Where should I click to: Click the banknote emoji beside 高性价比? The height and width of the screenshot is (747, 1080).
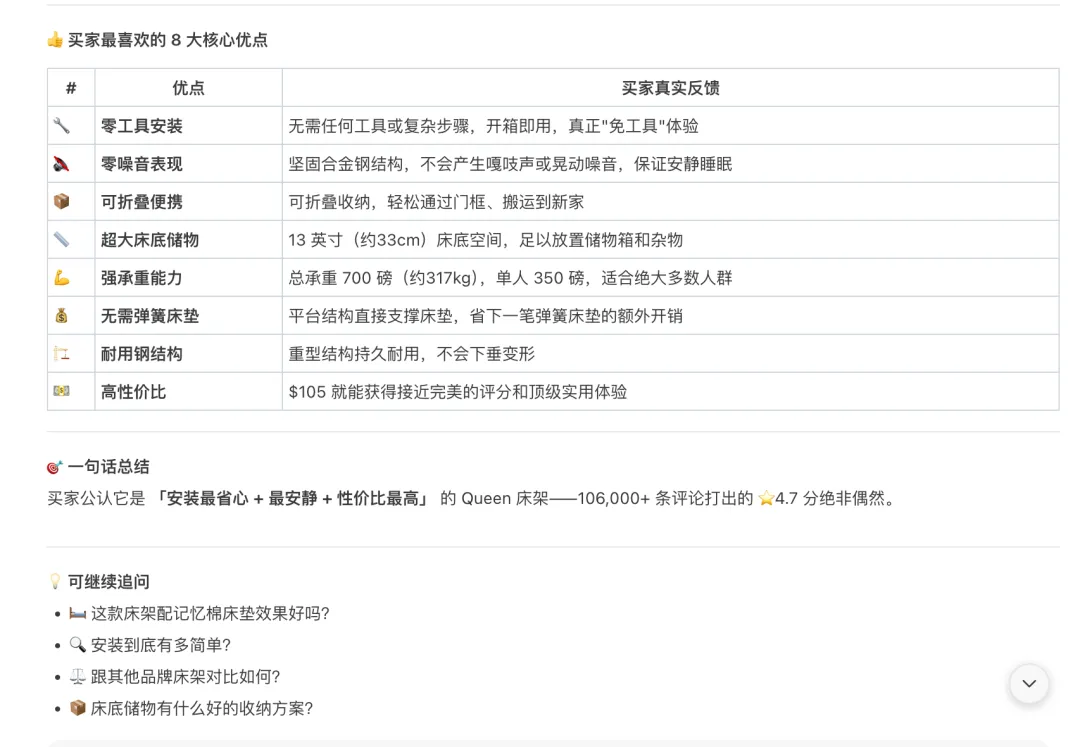click(61, 391)
